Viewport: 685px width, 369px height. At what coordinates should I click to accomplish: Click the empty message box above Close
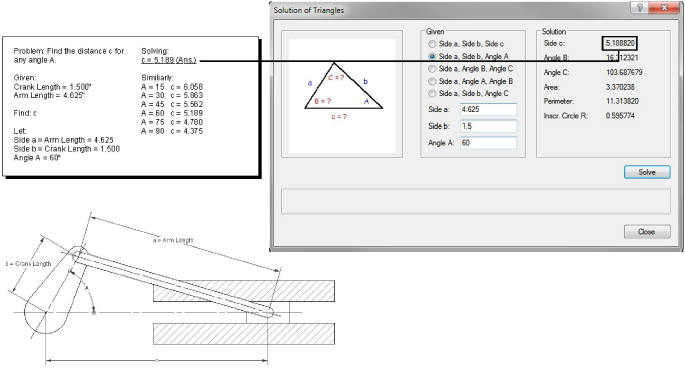(476, 201)
